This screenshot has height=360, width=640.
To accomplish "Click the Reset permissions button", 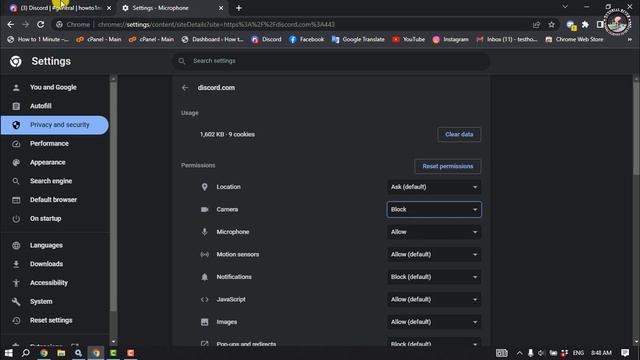I will point(448,166).
